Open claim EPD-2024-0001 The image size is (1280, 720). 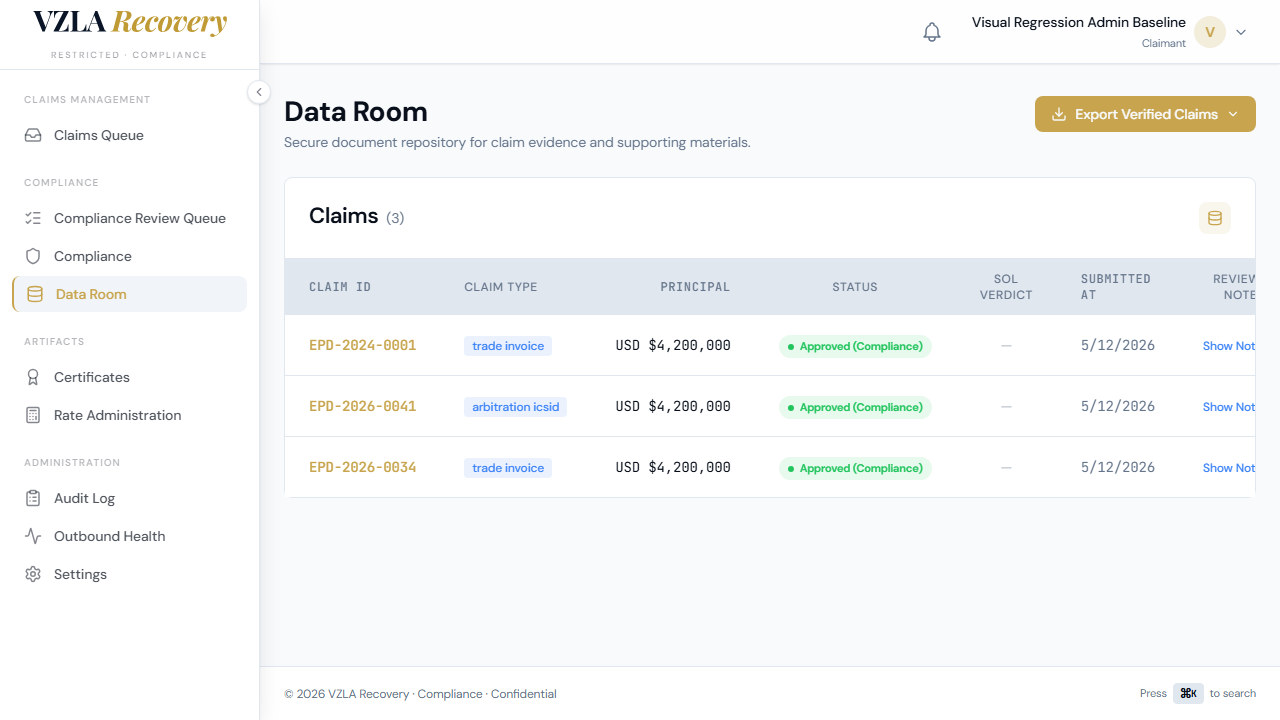point(362,345)
